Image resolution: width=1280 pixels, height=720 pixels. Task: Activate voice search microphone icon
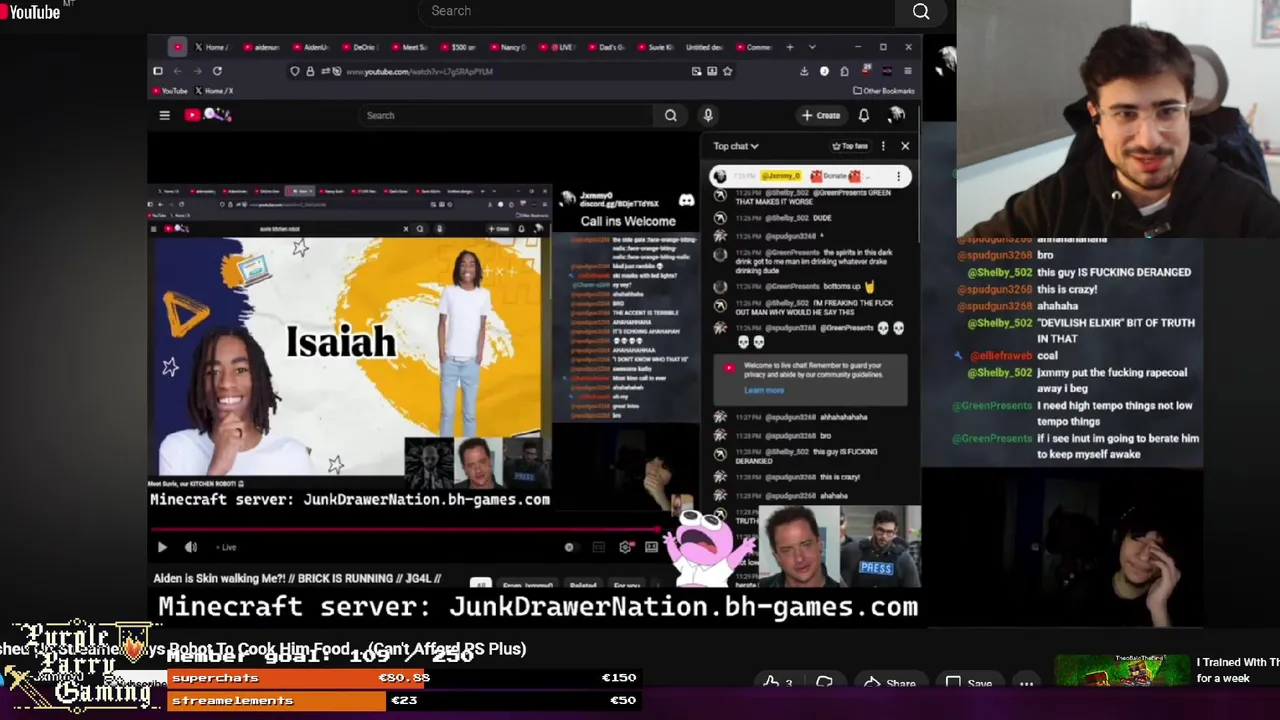[x=708, y=115]
